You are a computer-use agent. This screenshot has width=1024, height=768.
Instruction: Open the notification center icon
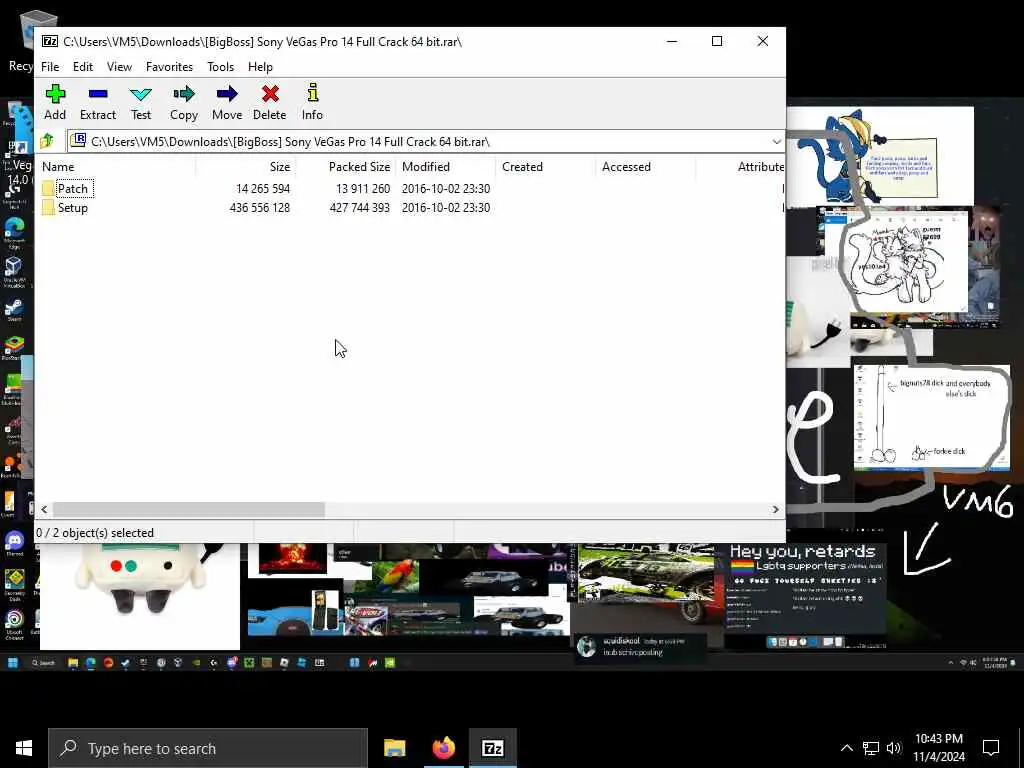(991, 748)
